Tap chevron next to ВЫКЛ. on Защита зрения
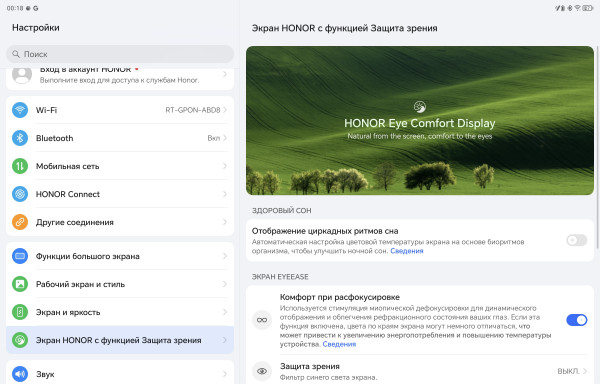The height and width of the screenshot is (384, 600). pos(585,371)
